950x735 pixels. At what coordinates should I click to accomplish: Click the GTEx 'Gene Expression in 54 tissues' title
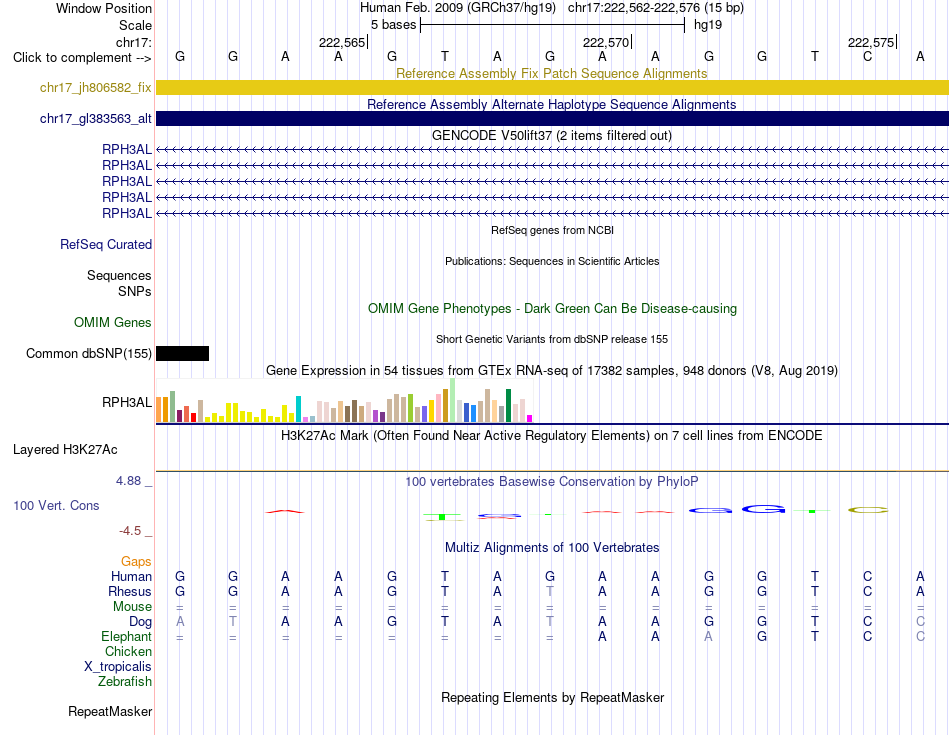[x=551, y=370]
